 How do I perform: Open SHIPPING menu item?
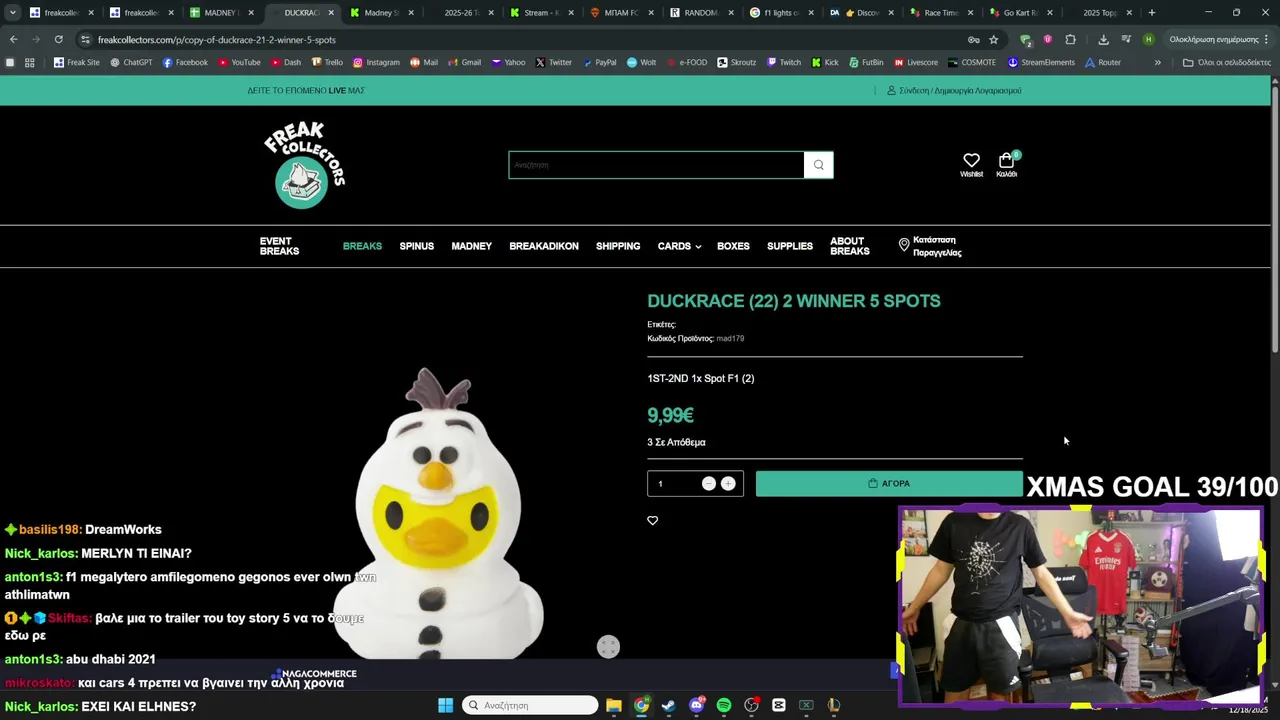point(618,246)
